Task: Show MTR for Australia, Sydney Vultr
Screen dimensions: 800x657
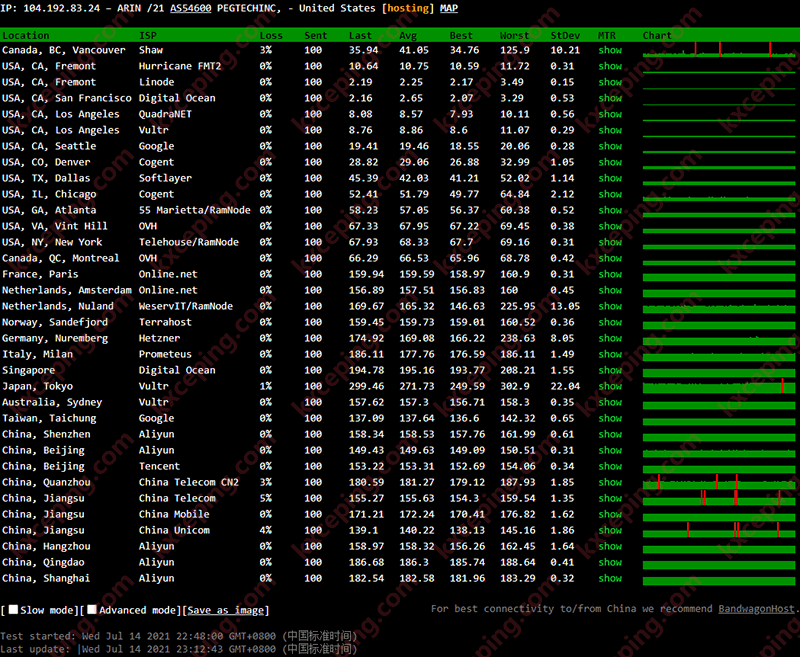Action: pos(610,402)
